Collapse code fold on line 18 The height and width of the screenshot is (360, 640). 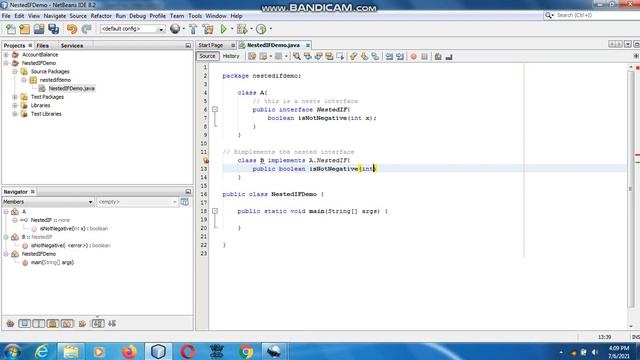[215, 211]
